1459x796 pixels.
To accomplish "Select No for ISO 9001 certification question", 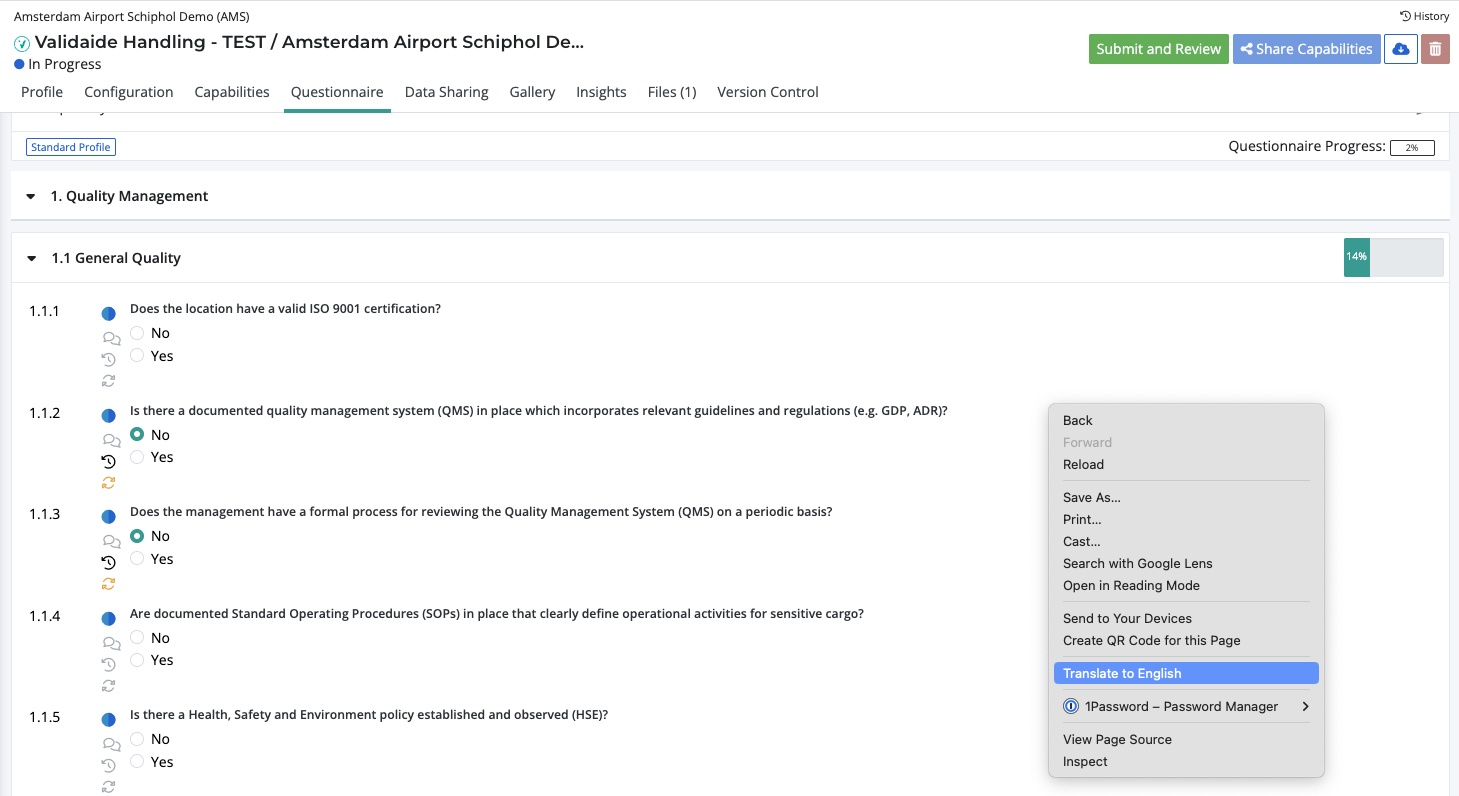I will (x=137, y=333).
